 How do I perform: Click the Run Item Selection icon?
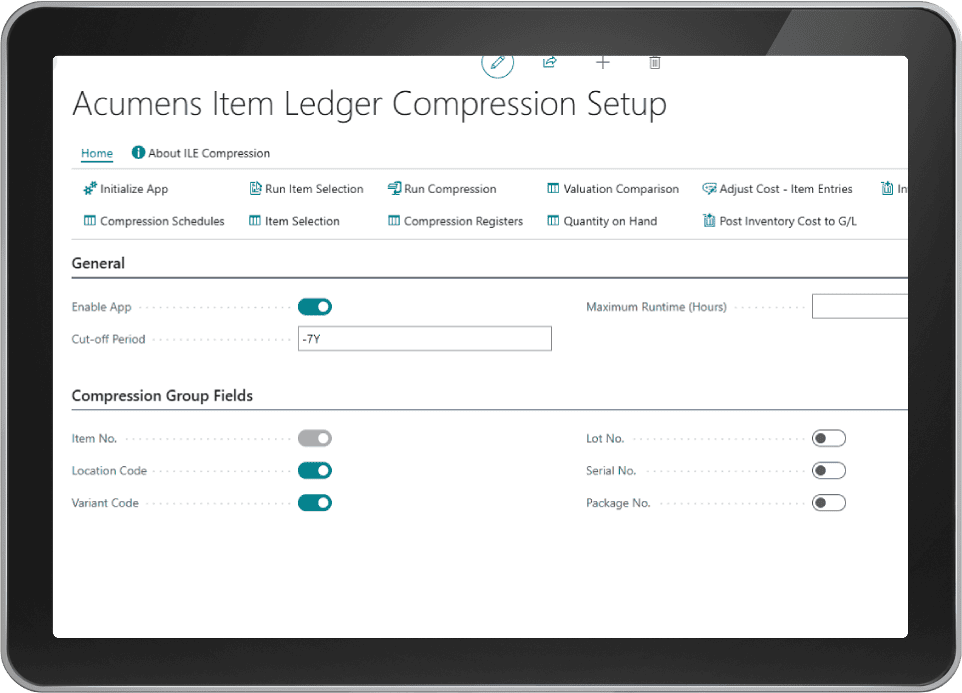(x=255, y=188)
